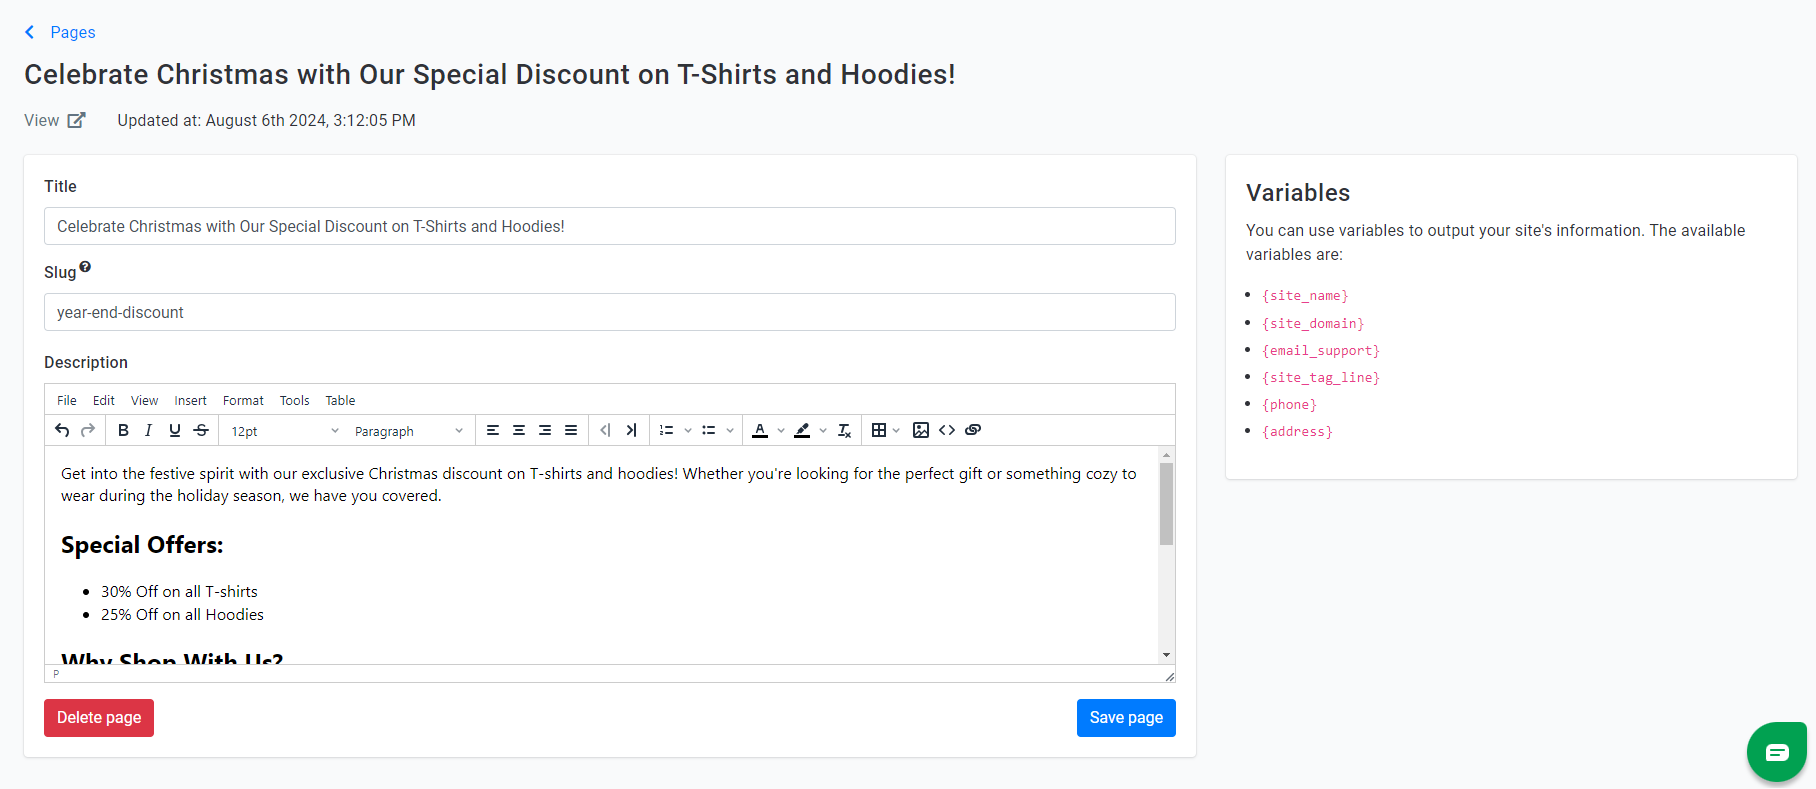Insert an image into the description
Image resolution: width=1816 pixels, height=789 pixels.
pos(921,430)
